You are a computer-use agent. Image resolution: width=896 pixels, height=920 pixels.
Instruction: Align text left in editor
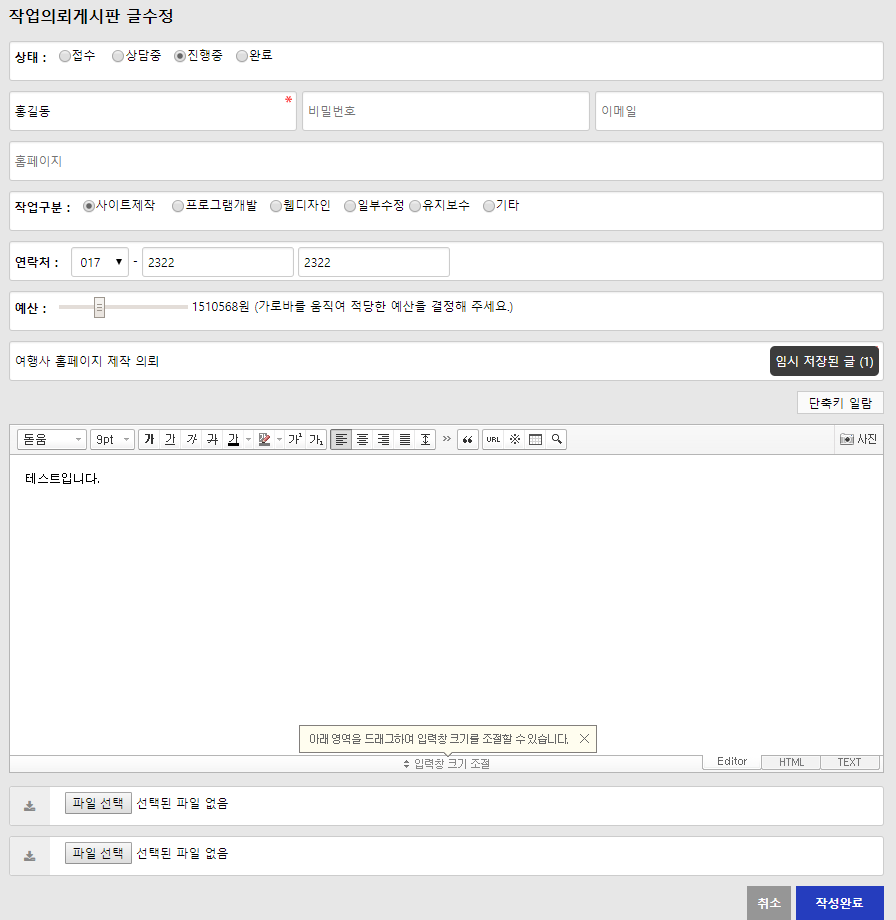(341, 439)
